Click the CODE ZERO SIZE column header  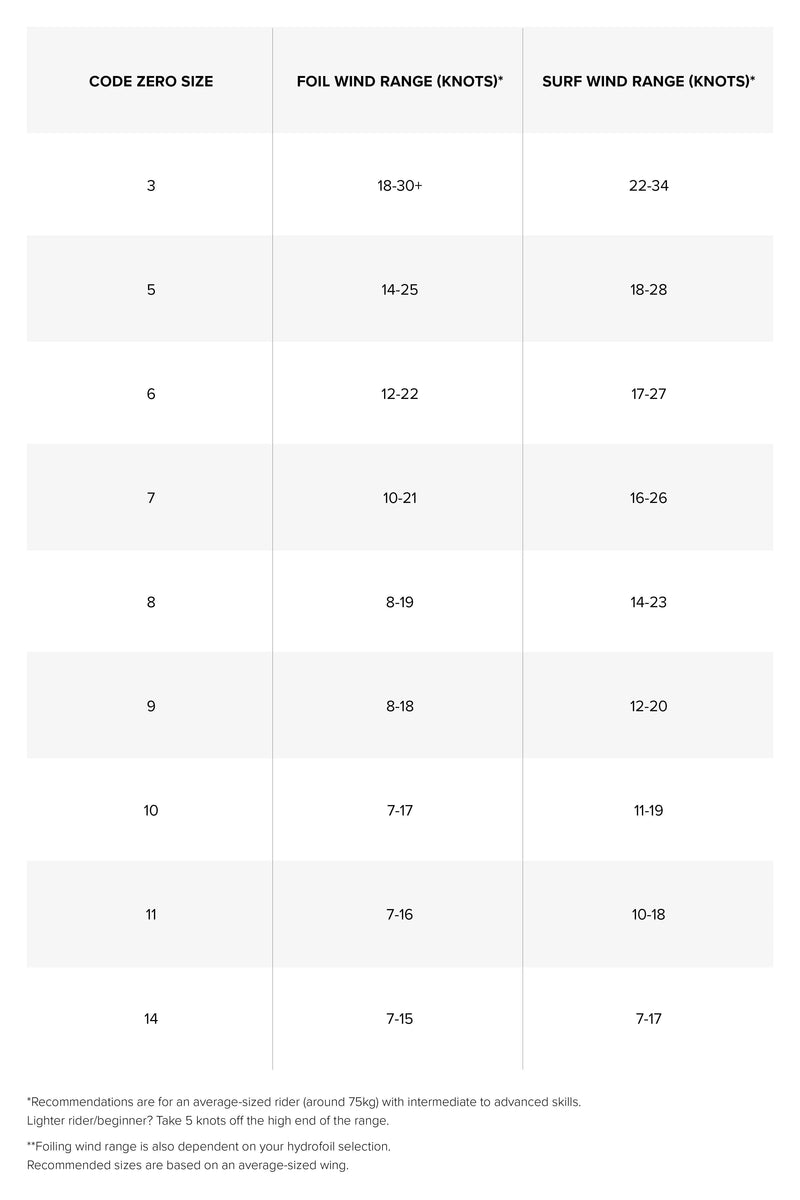coord(151,82)
